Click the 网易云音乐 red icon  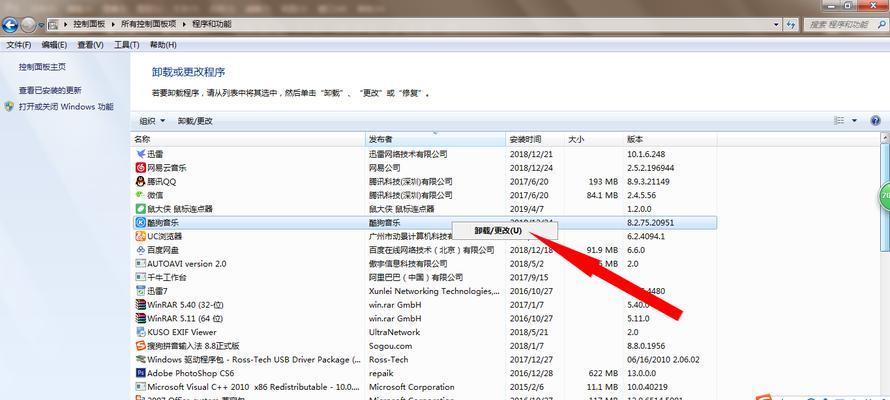tap(141, 167)
